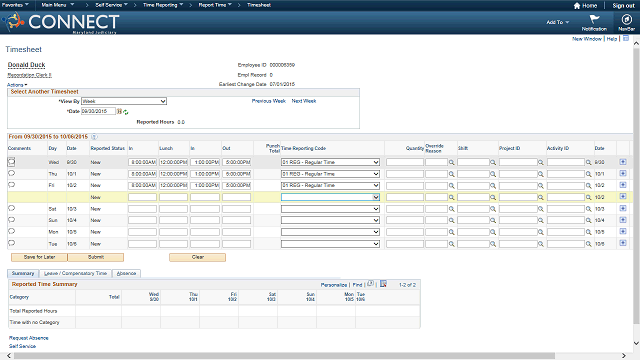Open the comment bubble for Mon 10/5
This screenshot has width=640, height=360.
(x=11, y=231)
